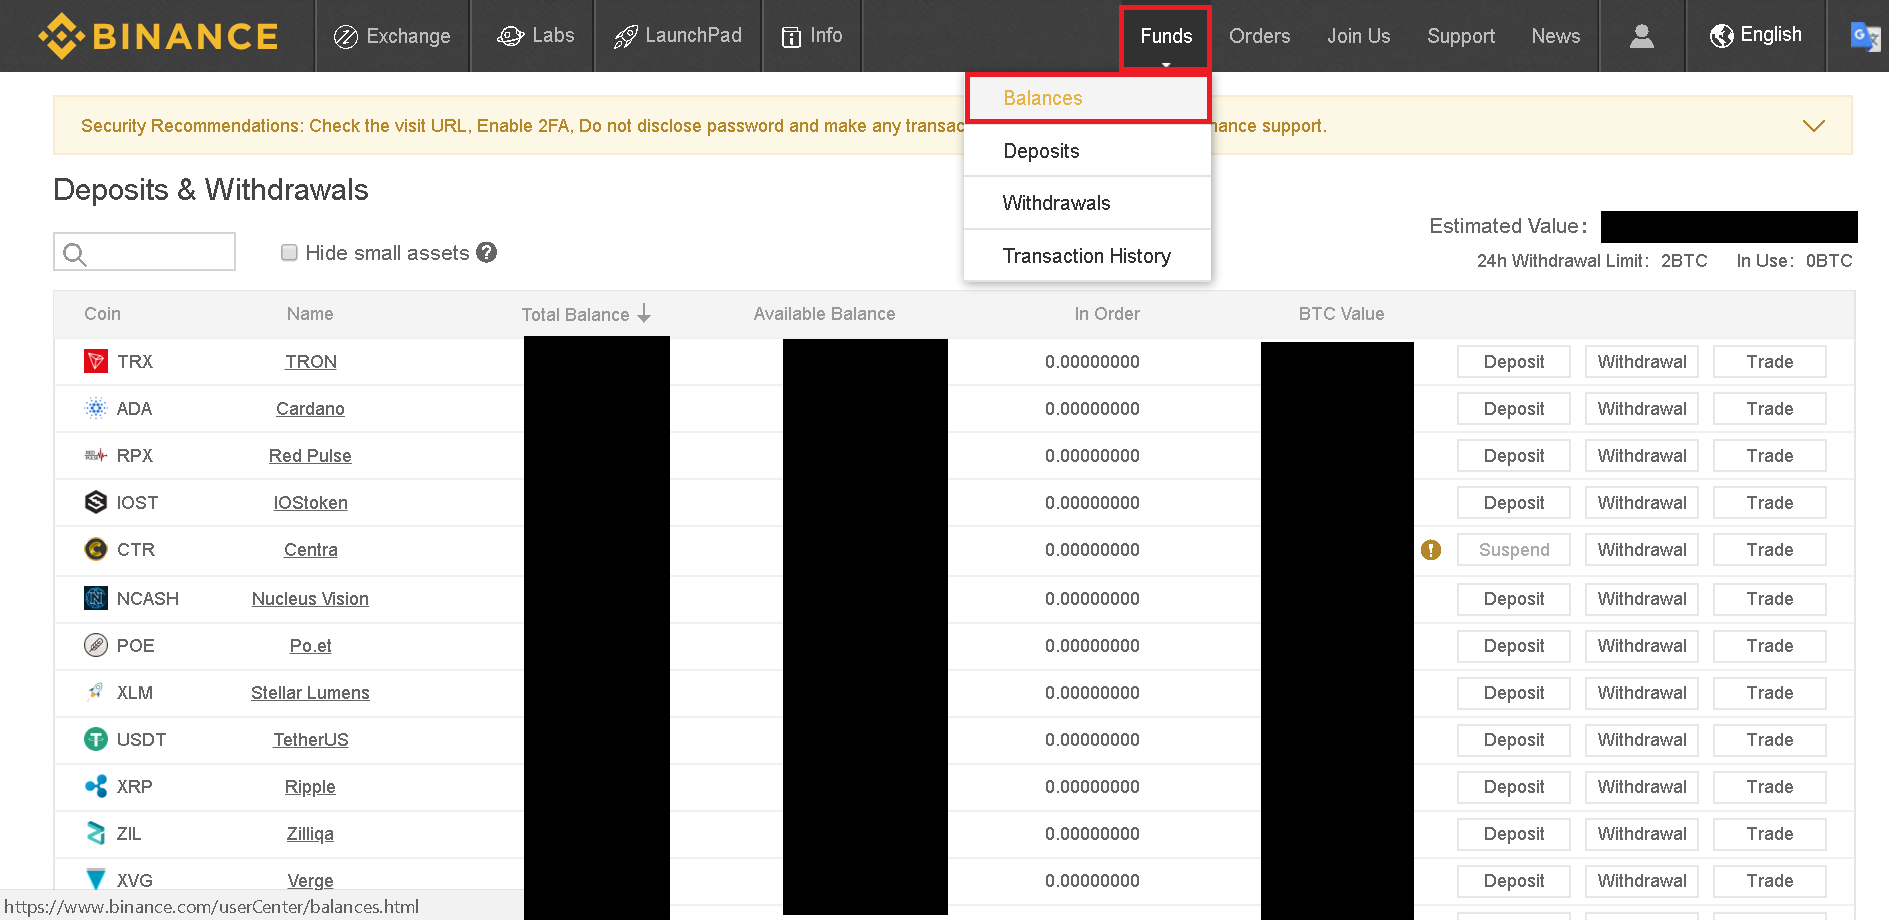The height and width of the screenshot is (920, 1889).
Task: Click the Suspend button for CTR
Action: pos(1514,550)
